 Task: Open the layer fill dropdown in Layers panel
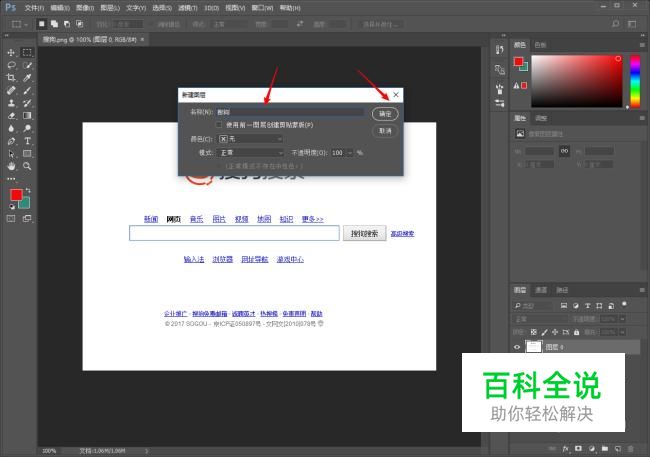622,332
